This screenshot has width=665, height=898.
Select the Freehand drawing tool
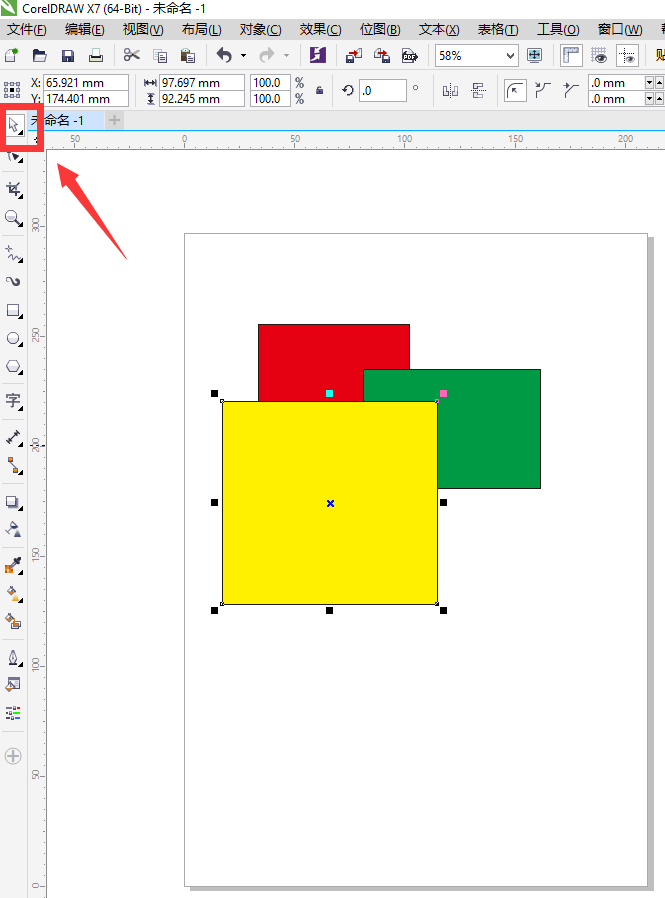14,254
